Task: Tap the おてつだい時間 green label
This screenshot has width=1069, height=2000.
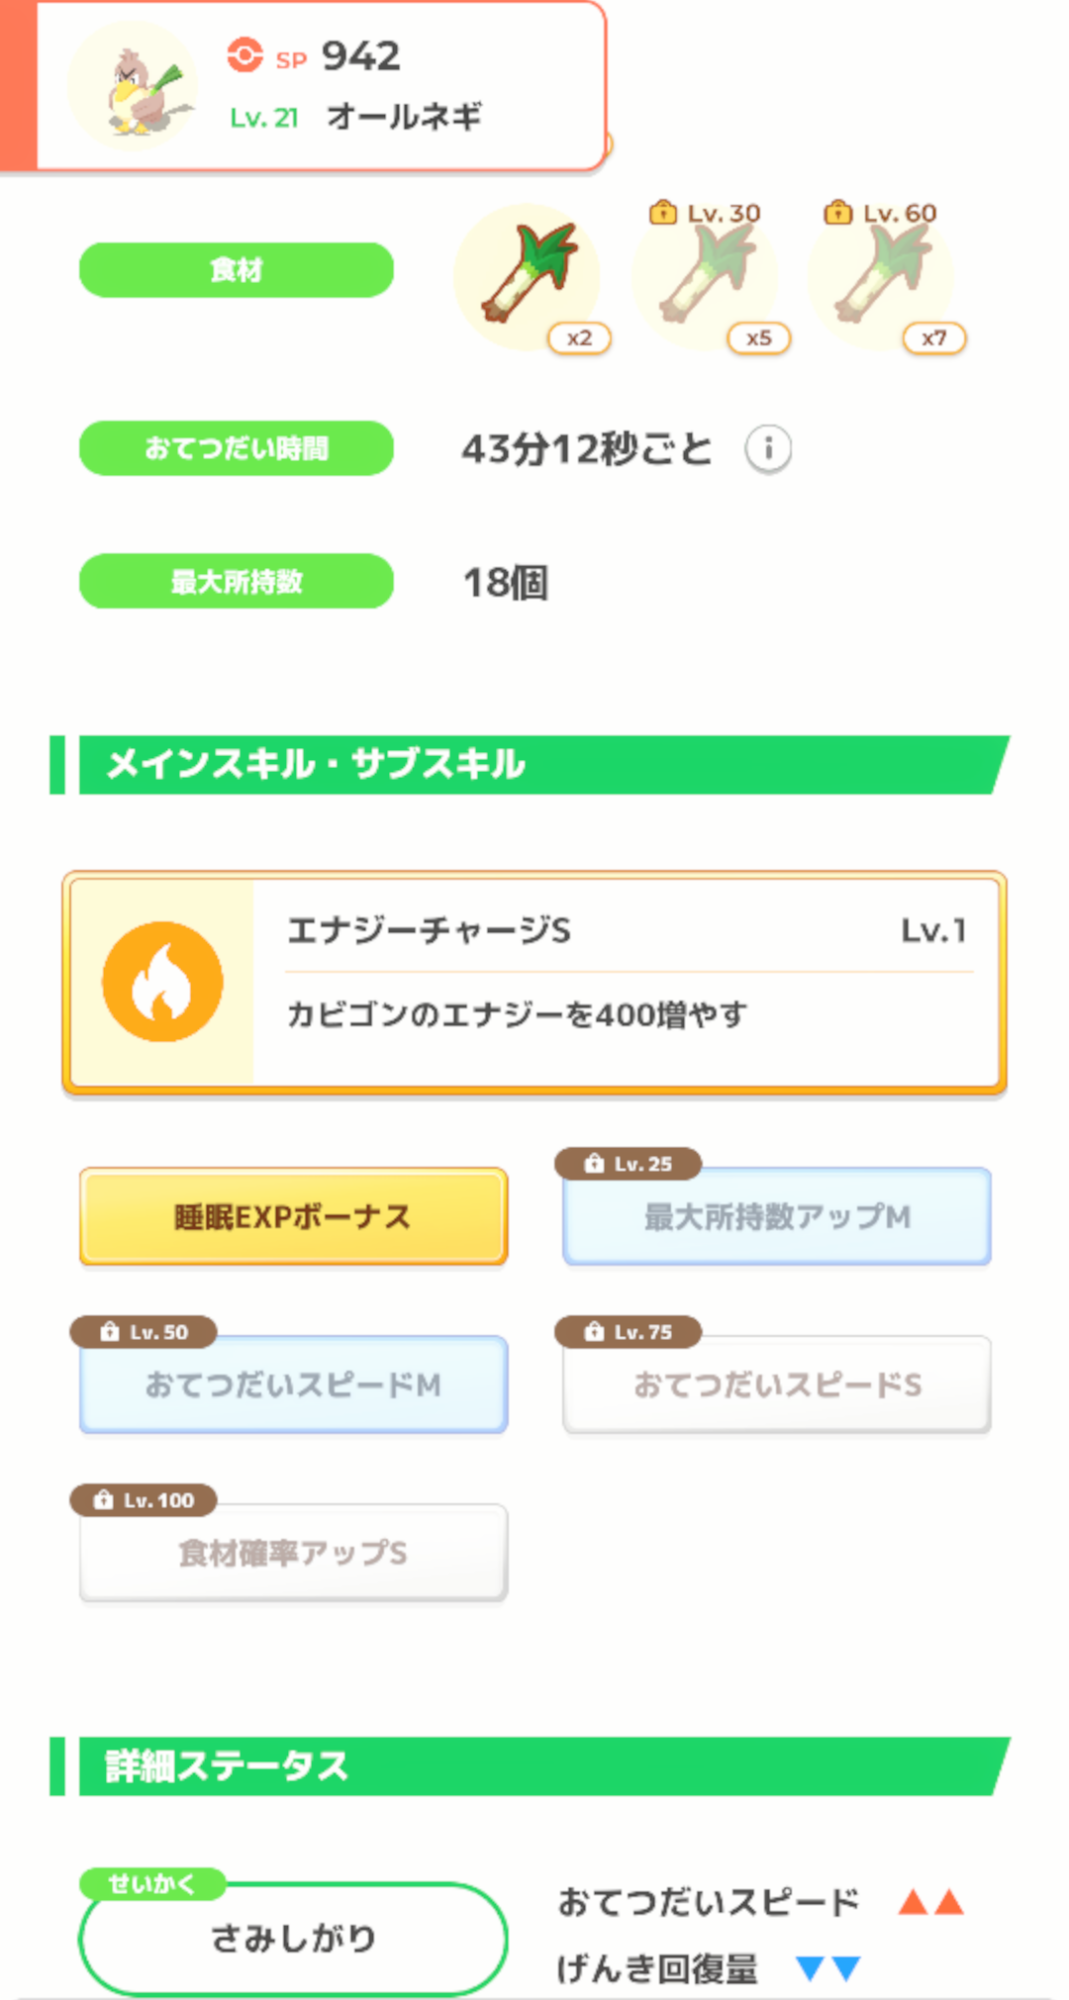Action: pyautogui.click(x=236, y=448)
